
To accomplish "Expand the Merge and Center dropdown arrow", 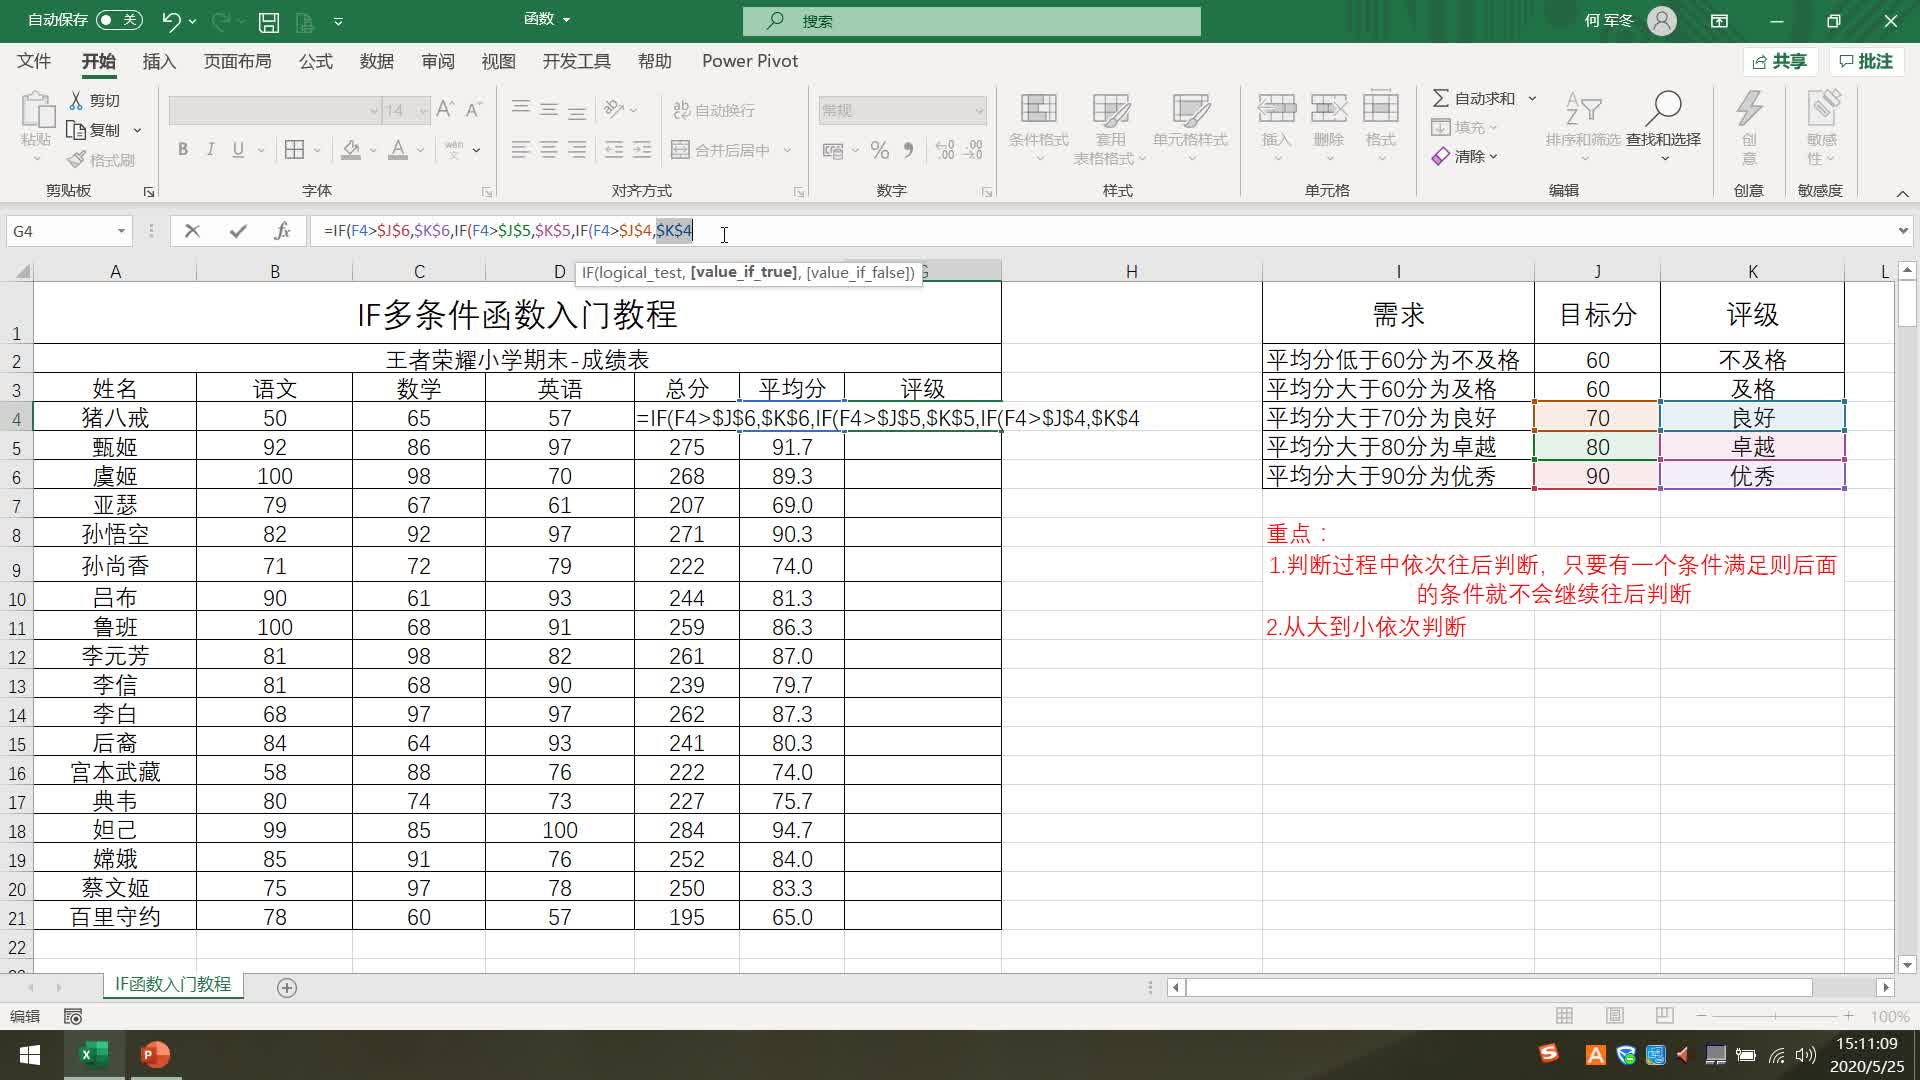I will 788,150.
